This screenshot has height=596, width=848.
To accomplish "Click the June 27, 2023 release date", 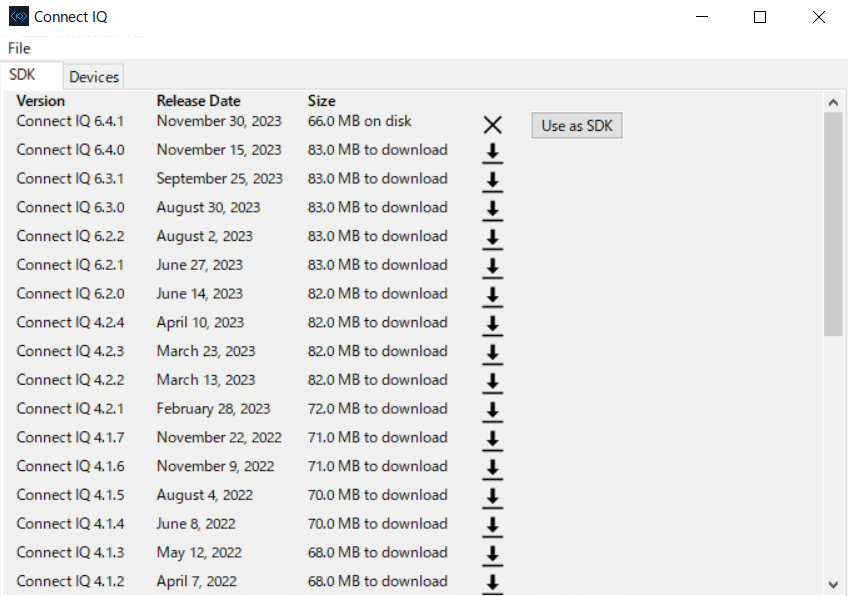I will 200,265.
